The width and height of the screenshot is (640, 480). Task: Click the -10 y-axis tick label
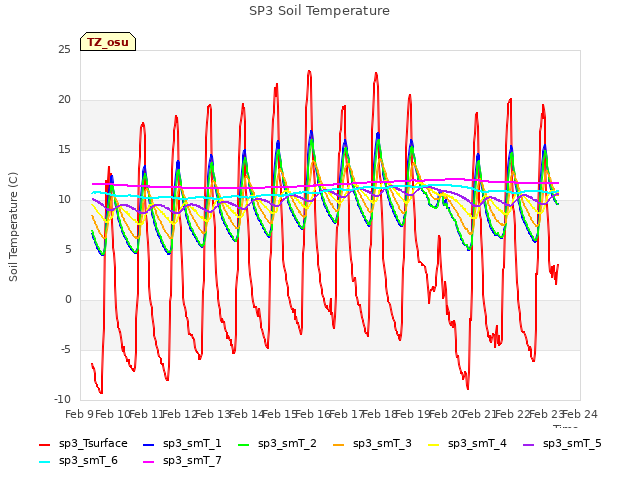click(x=63, y=400)
